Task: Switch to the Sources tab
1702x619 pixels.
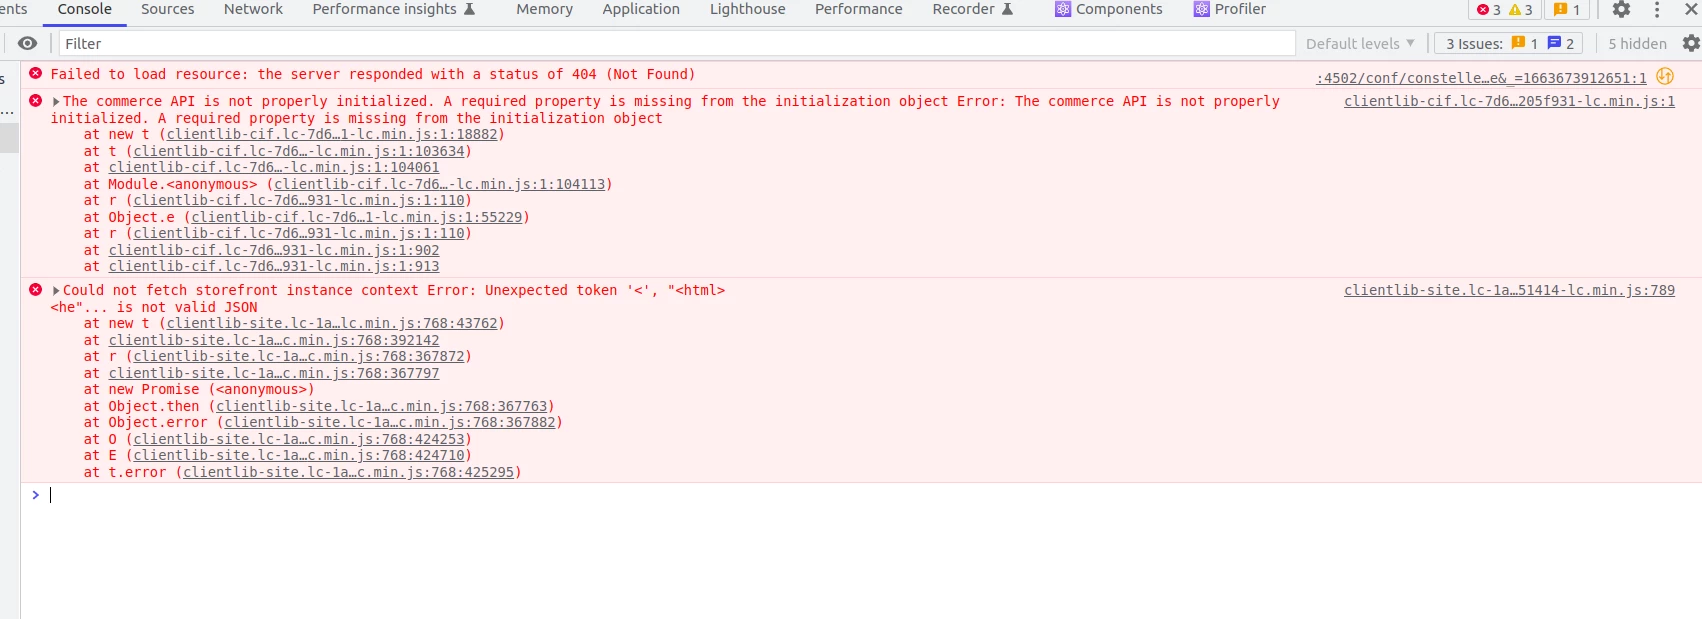Action: point(167,9)
